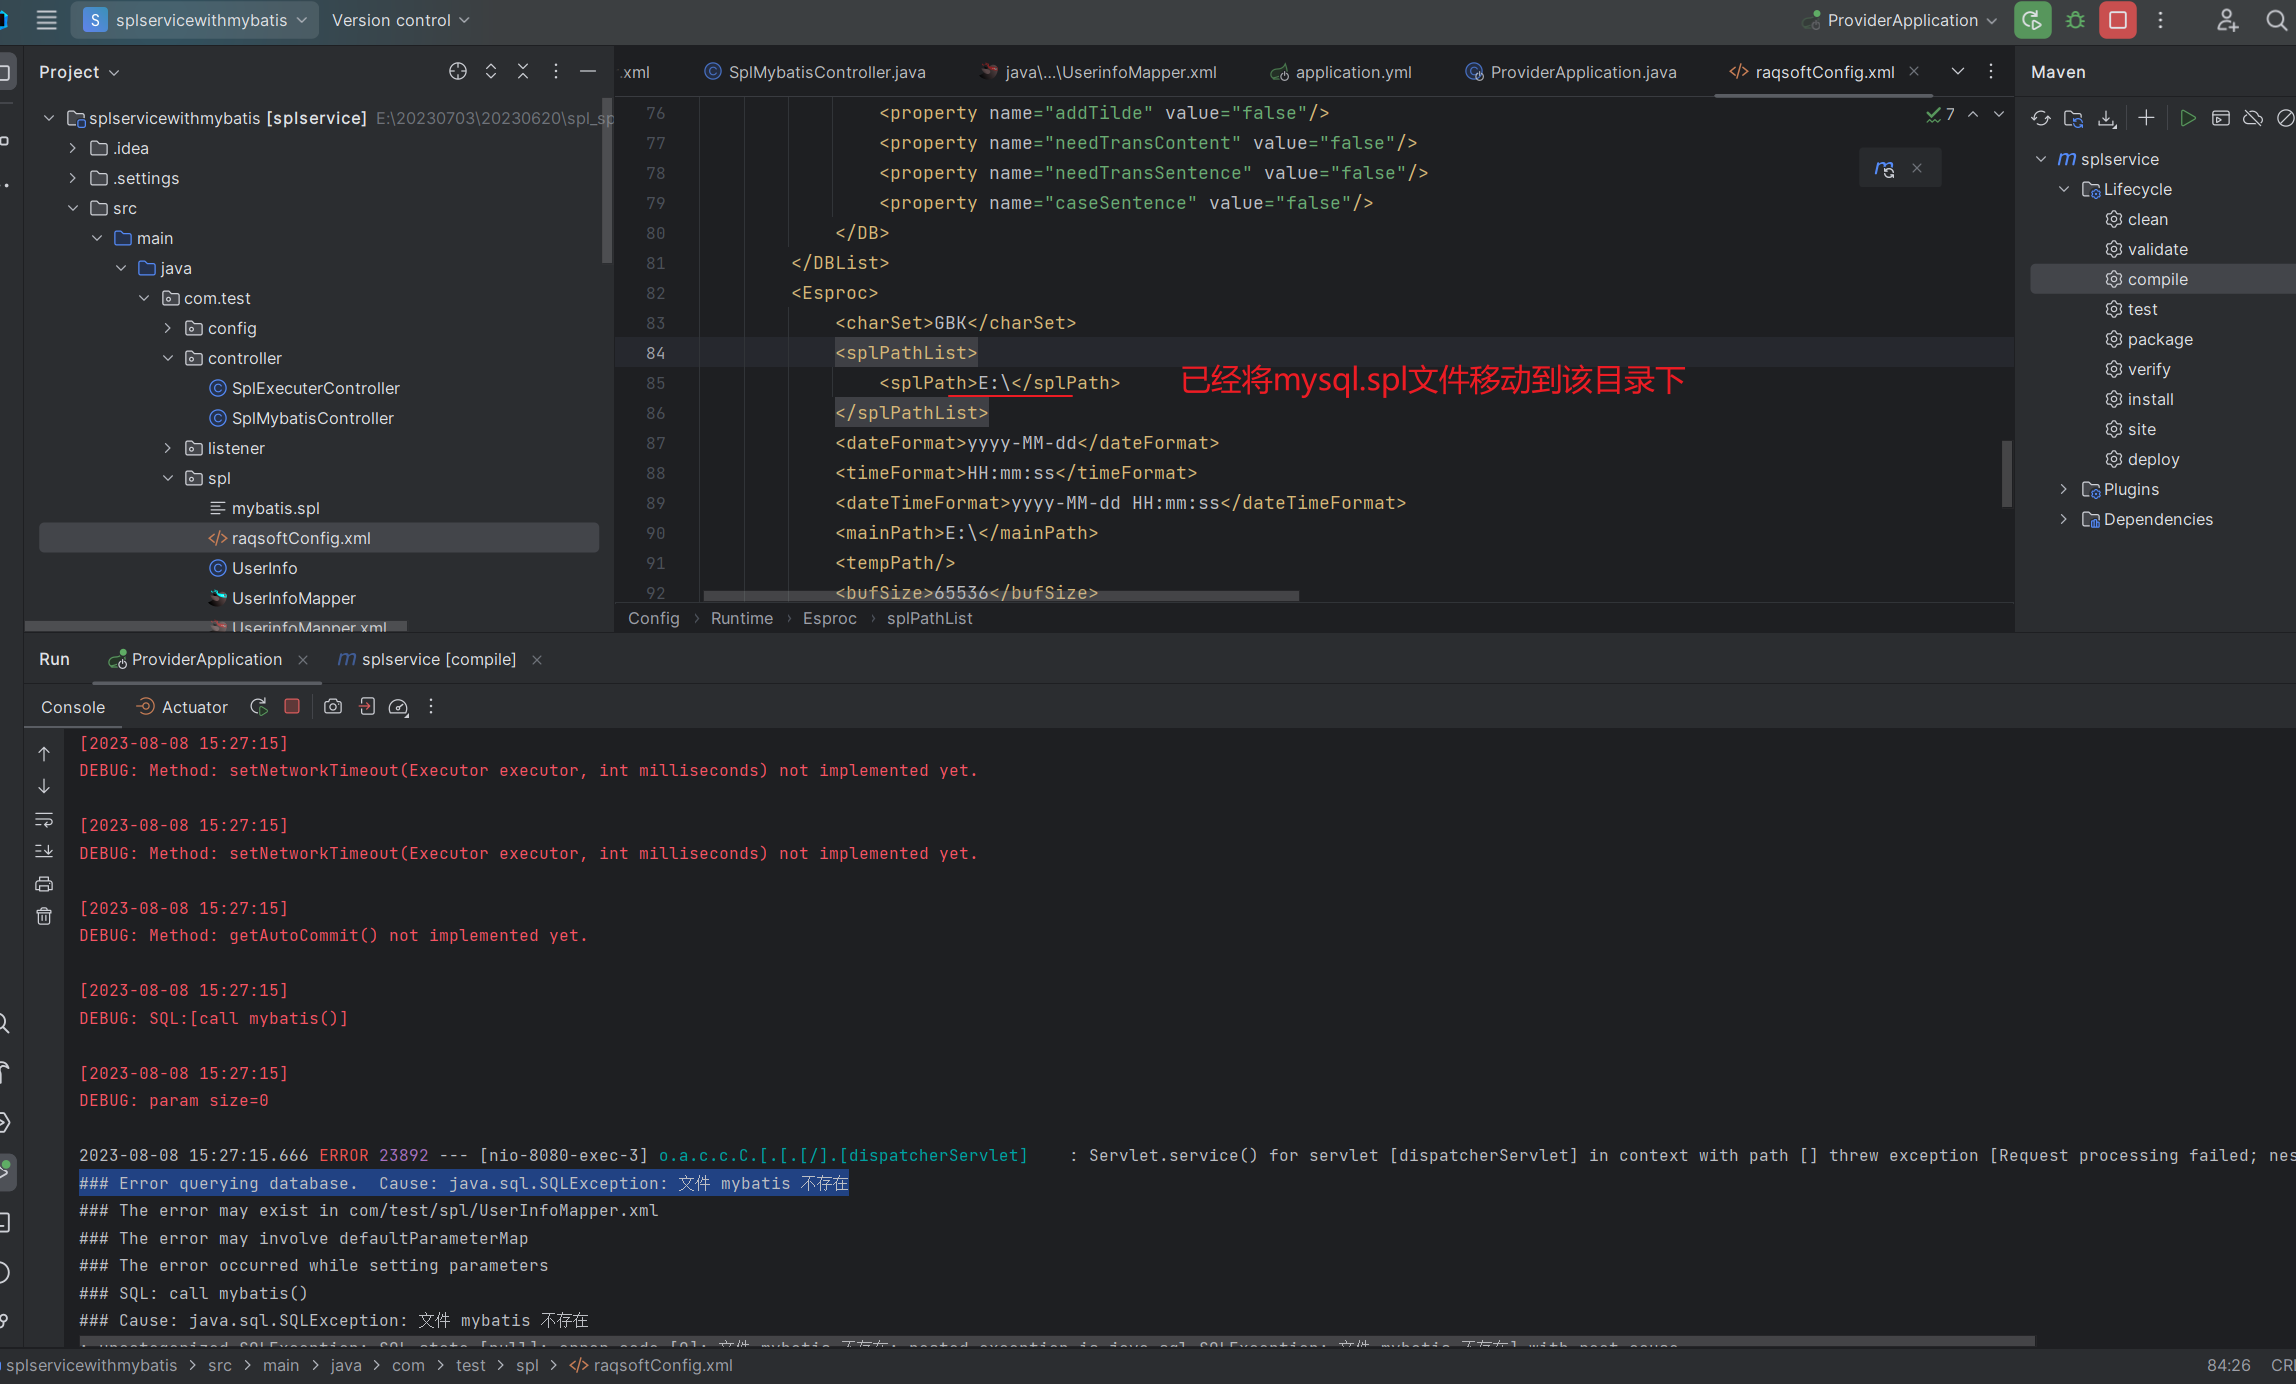Click Select Opened File crosshair icon

(458, 71)
